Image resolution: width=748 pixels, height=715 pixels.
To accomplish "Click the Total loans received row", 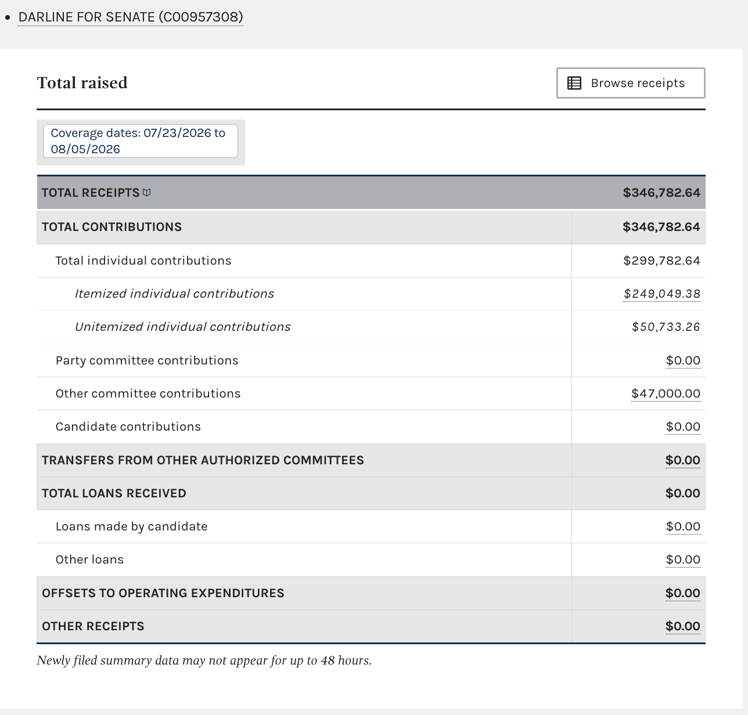I will coord(371,493).
